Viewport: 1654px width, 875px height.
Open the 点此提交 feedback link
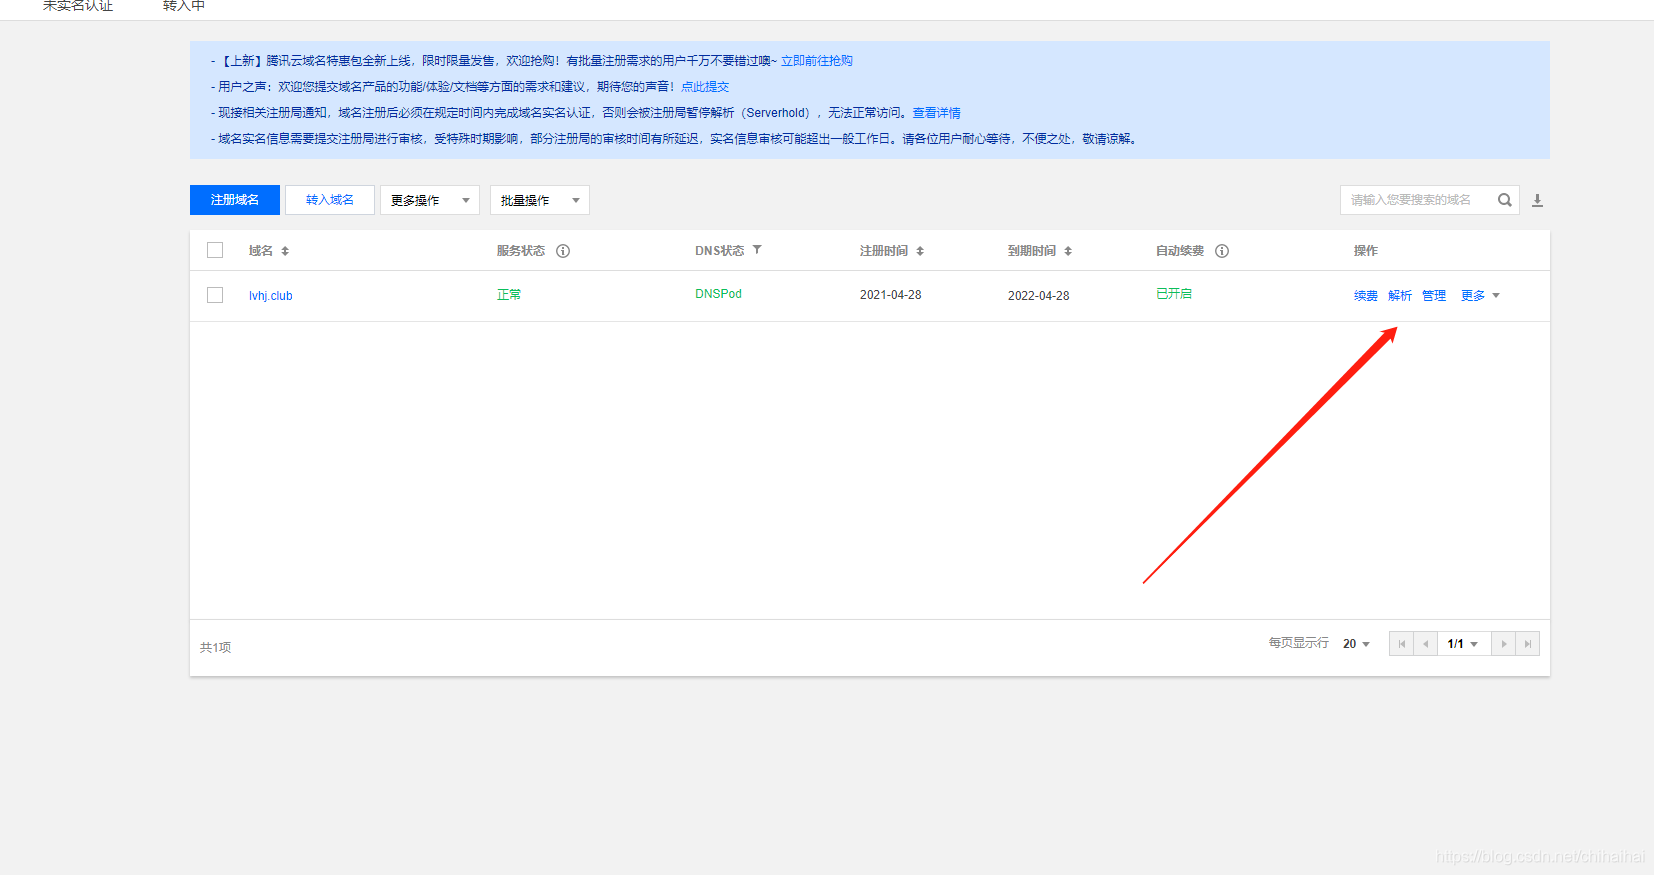point(705,87)
